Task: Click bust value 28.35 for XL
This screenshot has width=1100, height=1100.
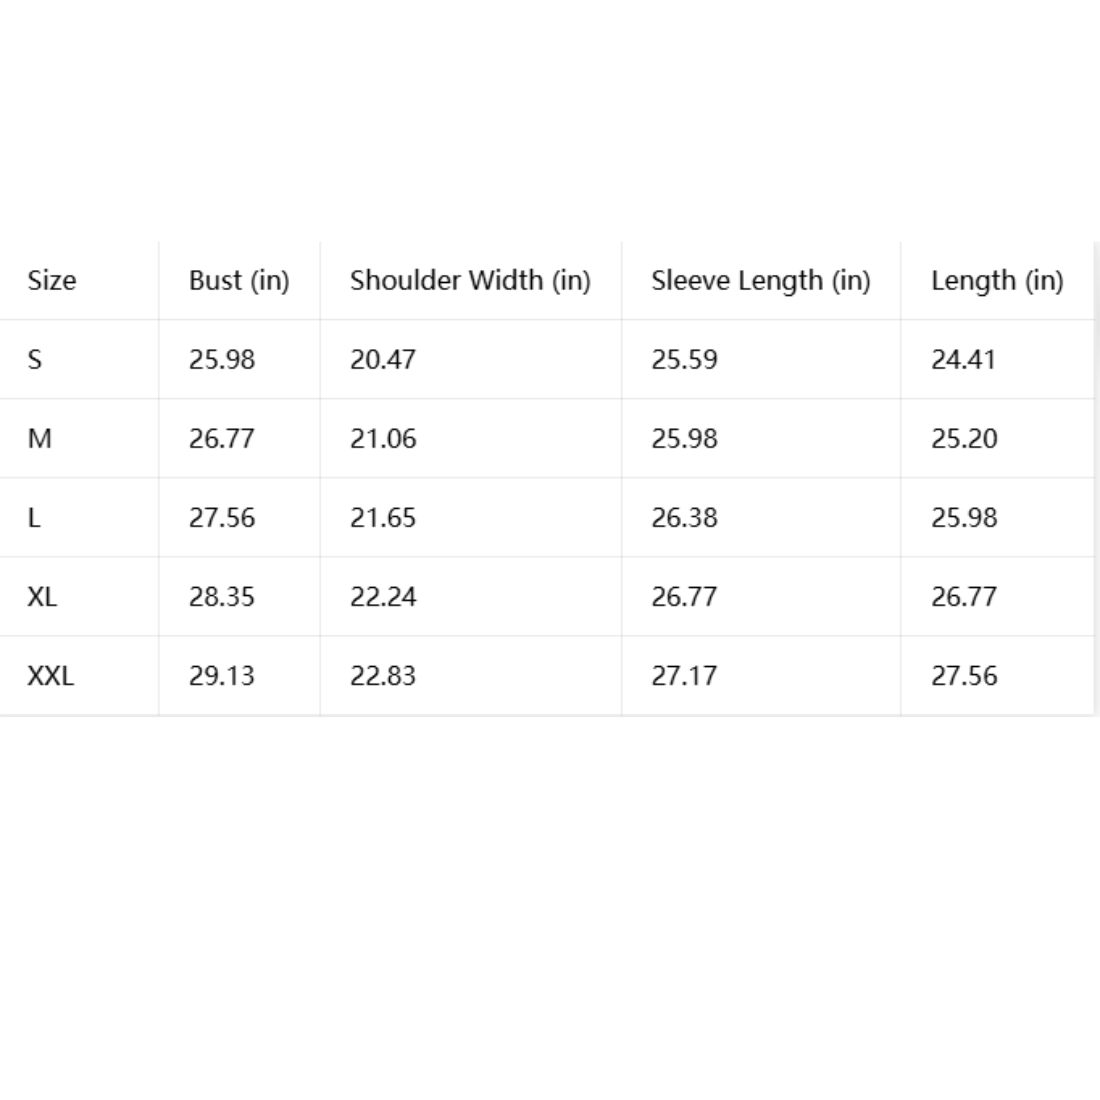Action: tap(222, 597)
